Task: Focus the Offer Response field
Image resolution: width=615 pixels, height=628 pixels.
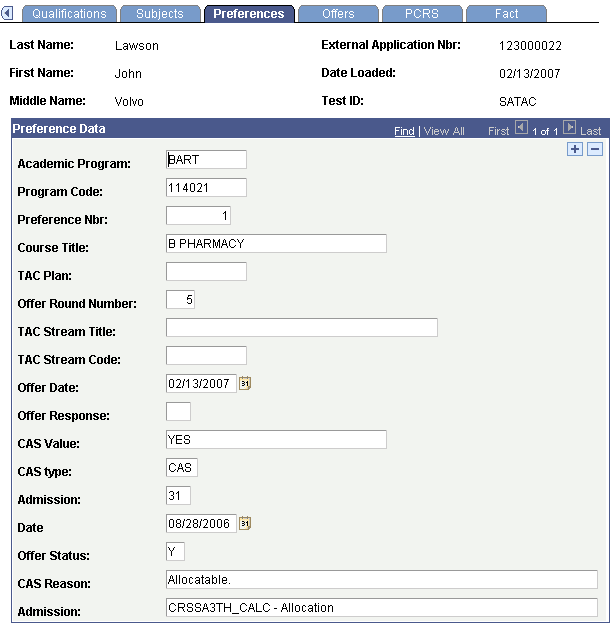Action: (x=178, y=412)
